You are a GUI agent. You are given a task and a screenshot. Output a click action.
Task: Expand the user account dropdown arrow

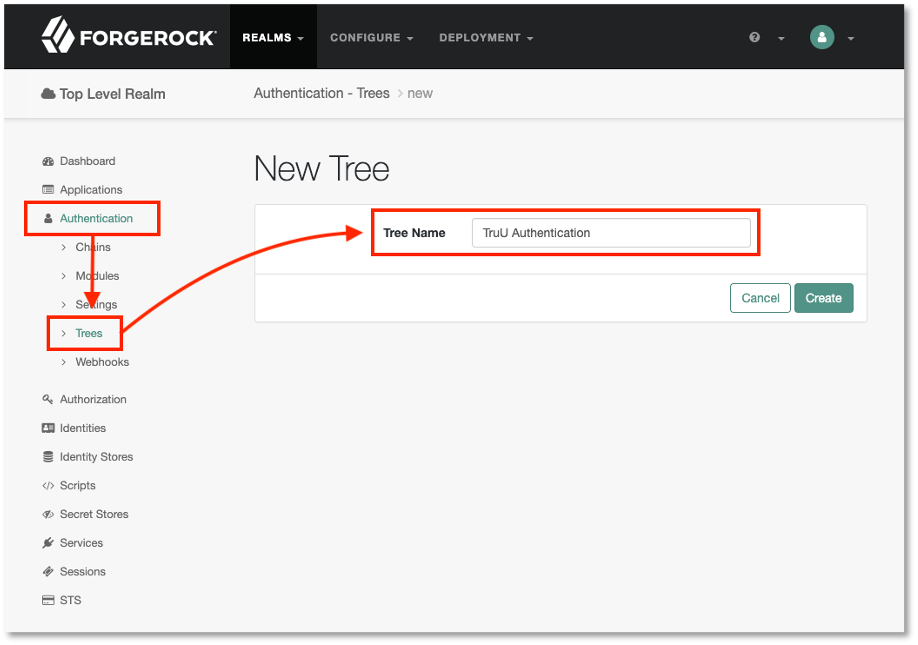(851, 39)
